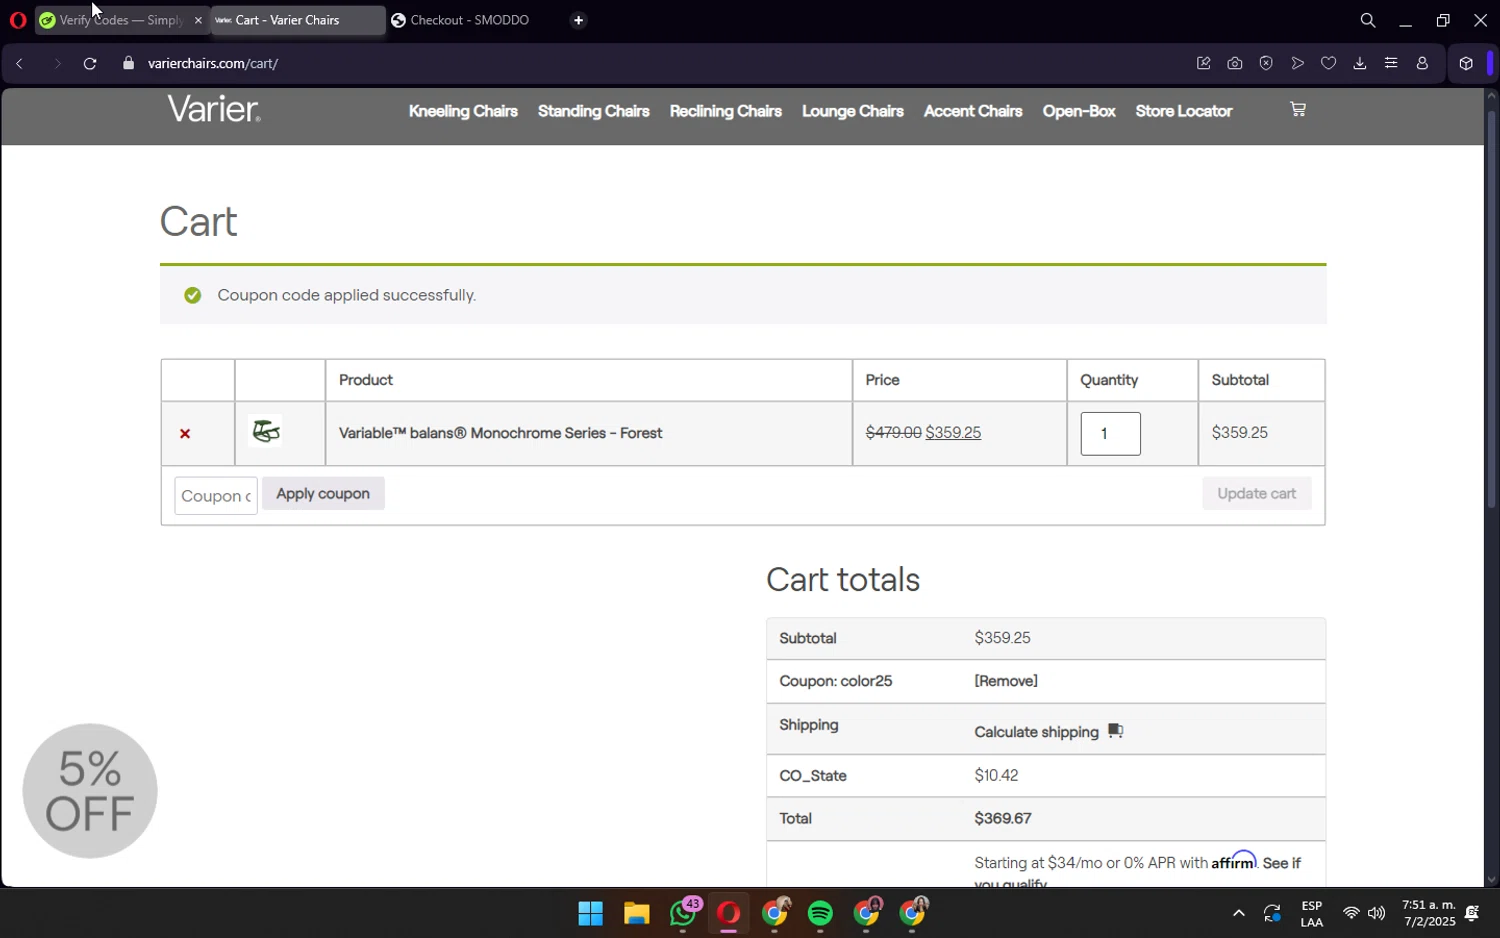This screenshot has height=938, width=1500.
Task: Open the Windows Start menu
Action: click(x=590, y=914)
